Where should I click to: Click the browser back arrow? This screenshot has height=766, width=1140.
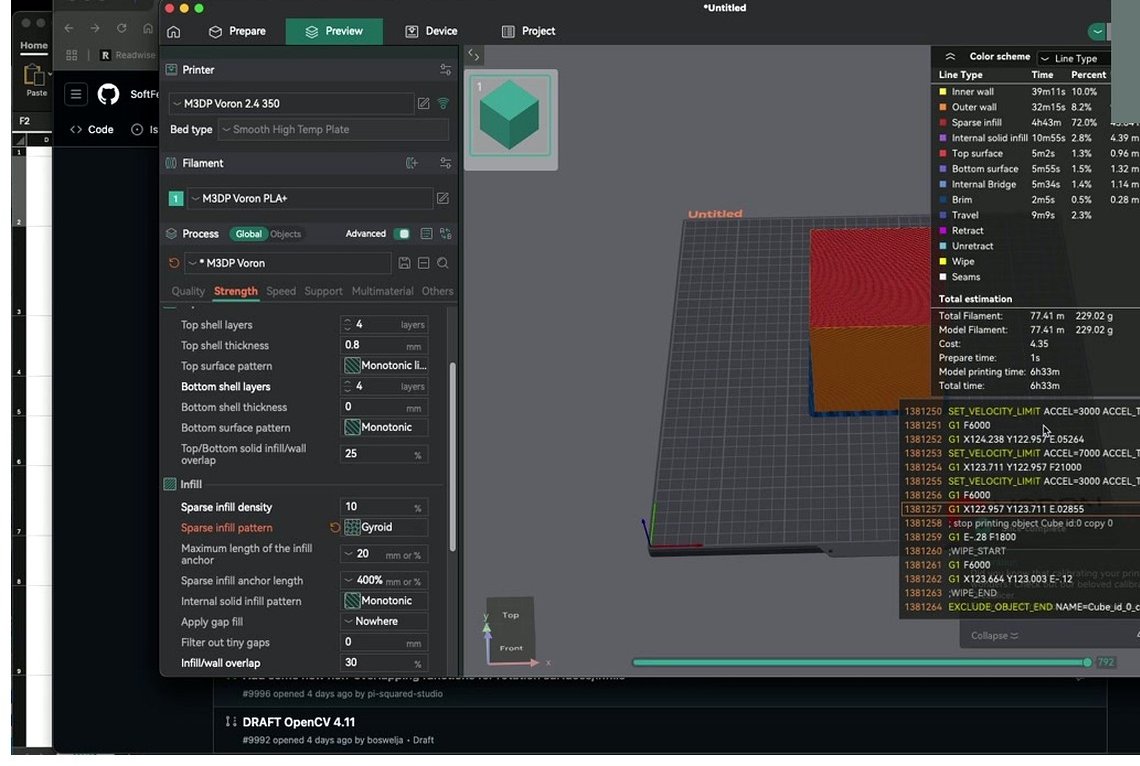point(68,28)
